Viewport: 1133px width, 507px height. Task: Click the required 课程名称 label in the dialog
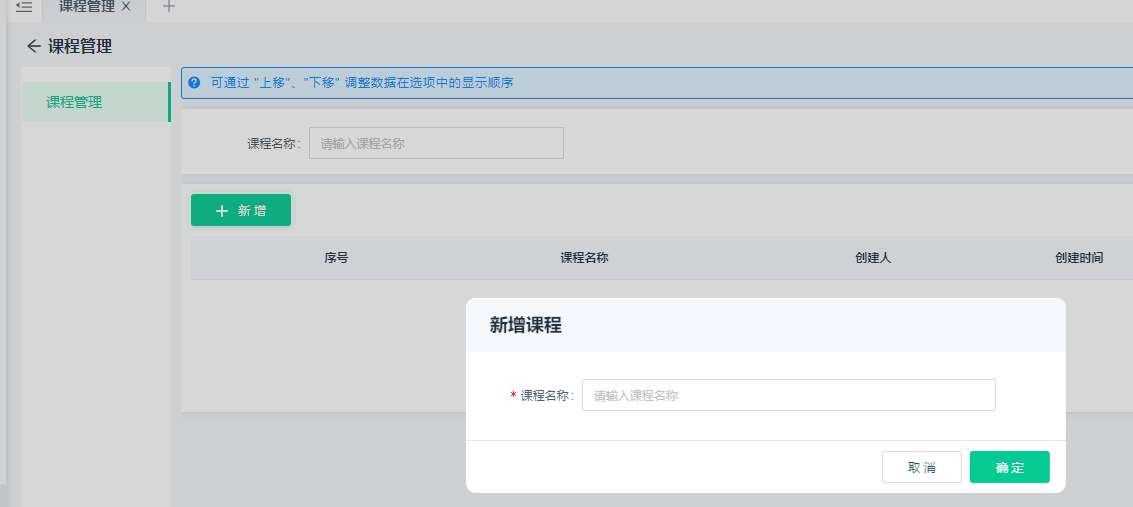click(x=546, y=395)
